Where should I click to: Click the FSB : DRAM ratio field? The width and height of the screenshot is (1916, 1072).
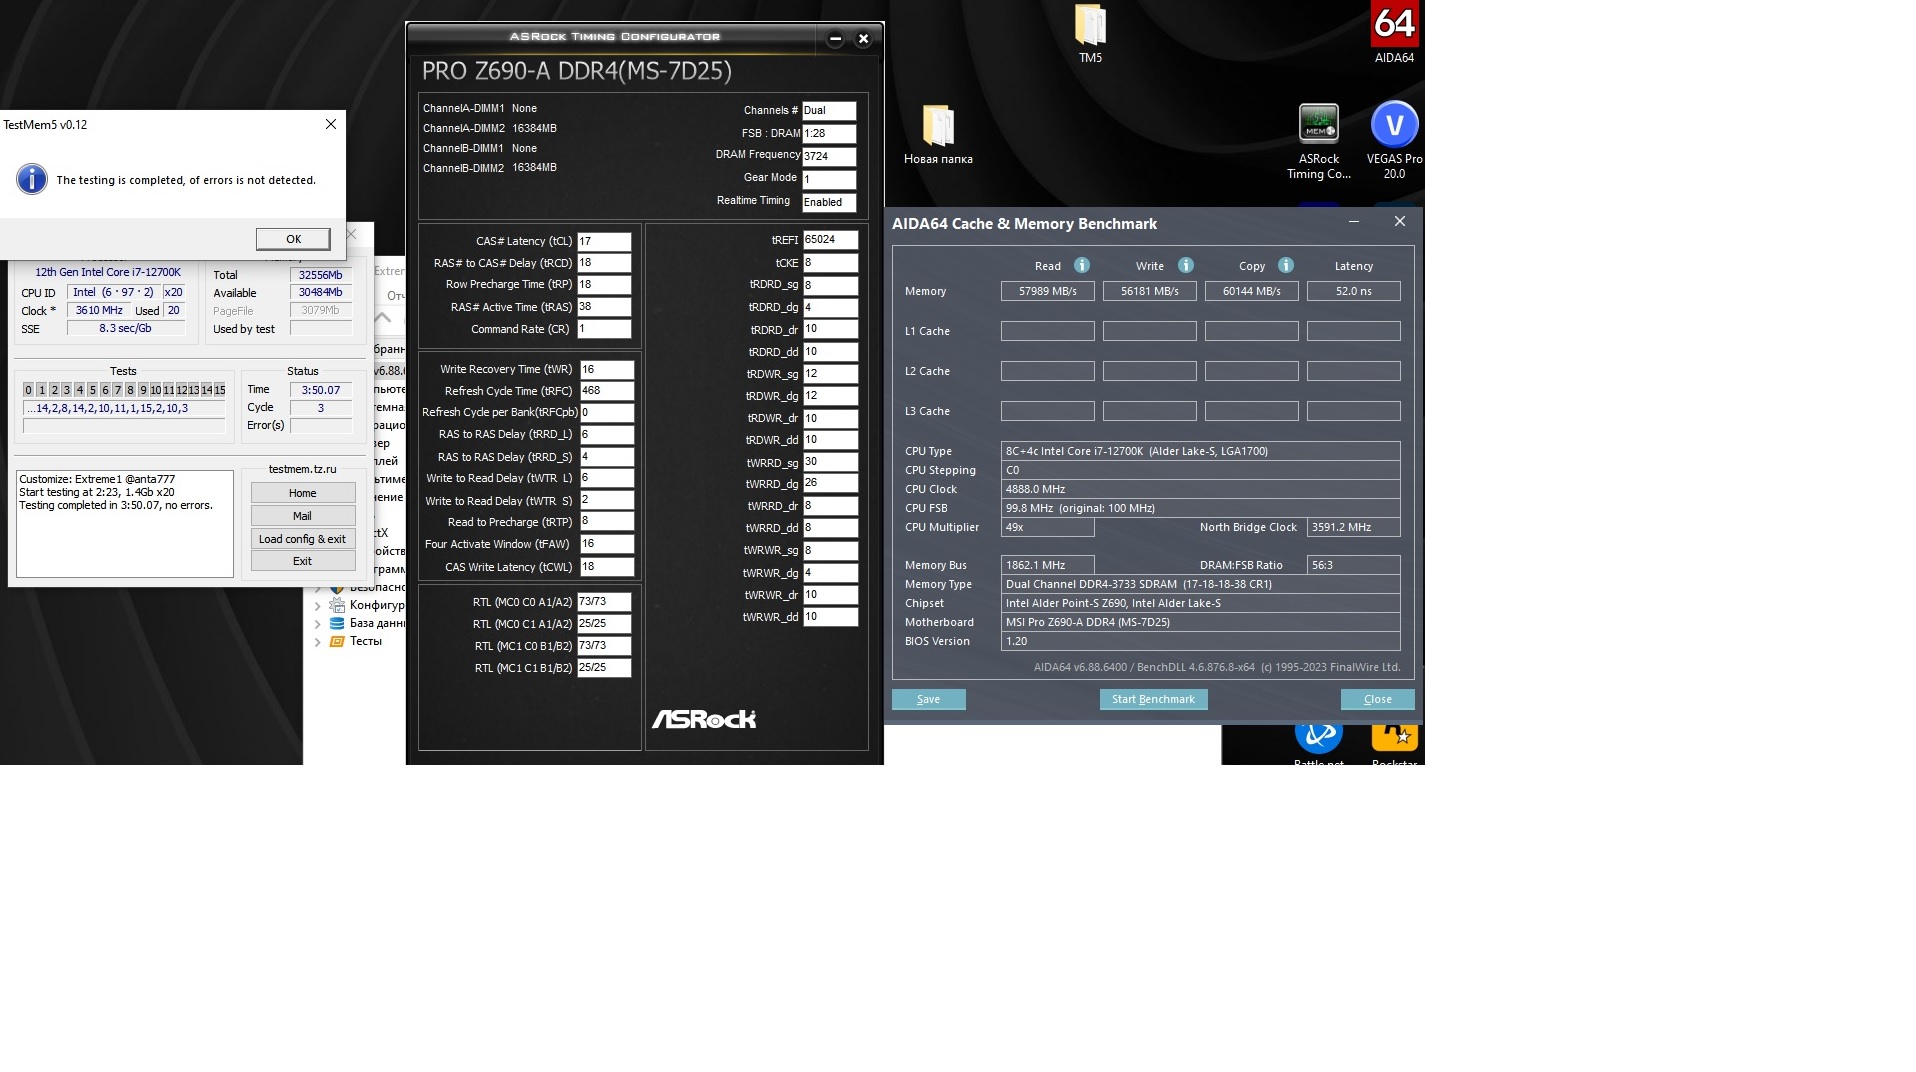(829, 133)
